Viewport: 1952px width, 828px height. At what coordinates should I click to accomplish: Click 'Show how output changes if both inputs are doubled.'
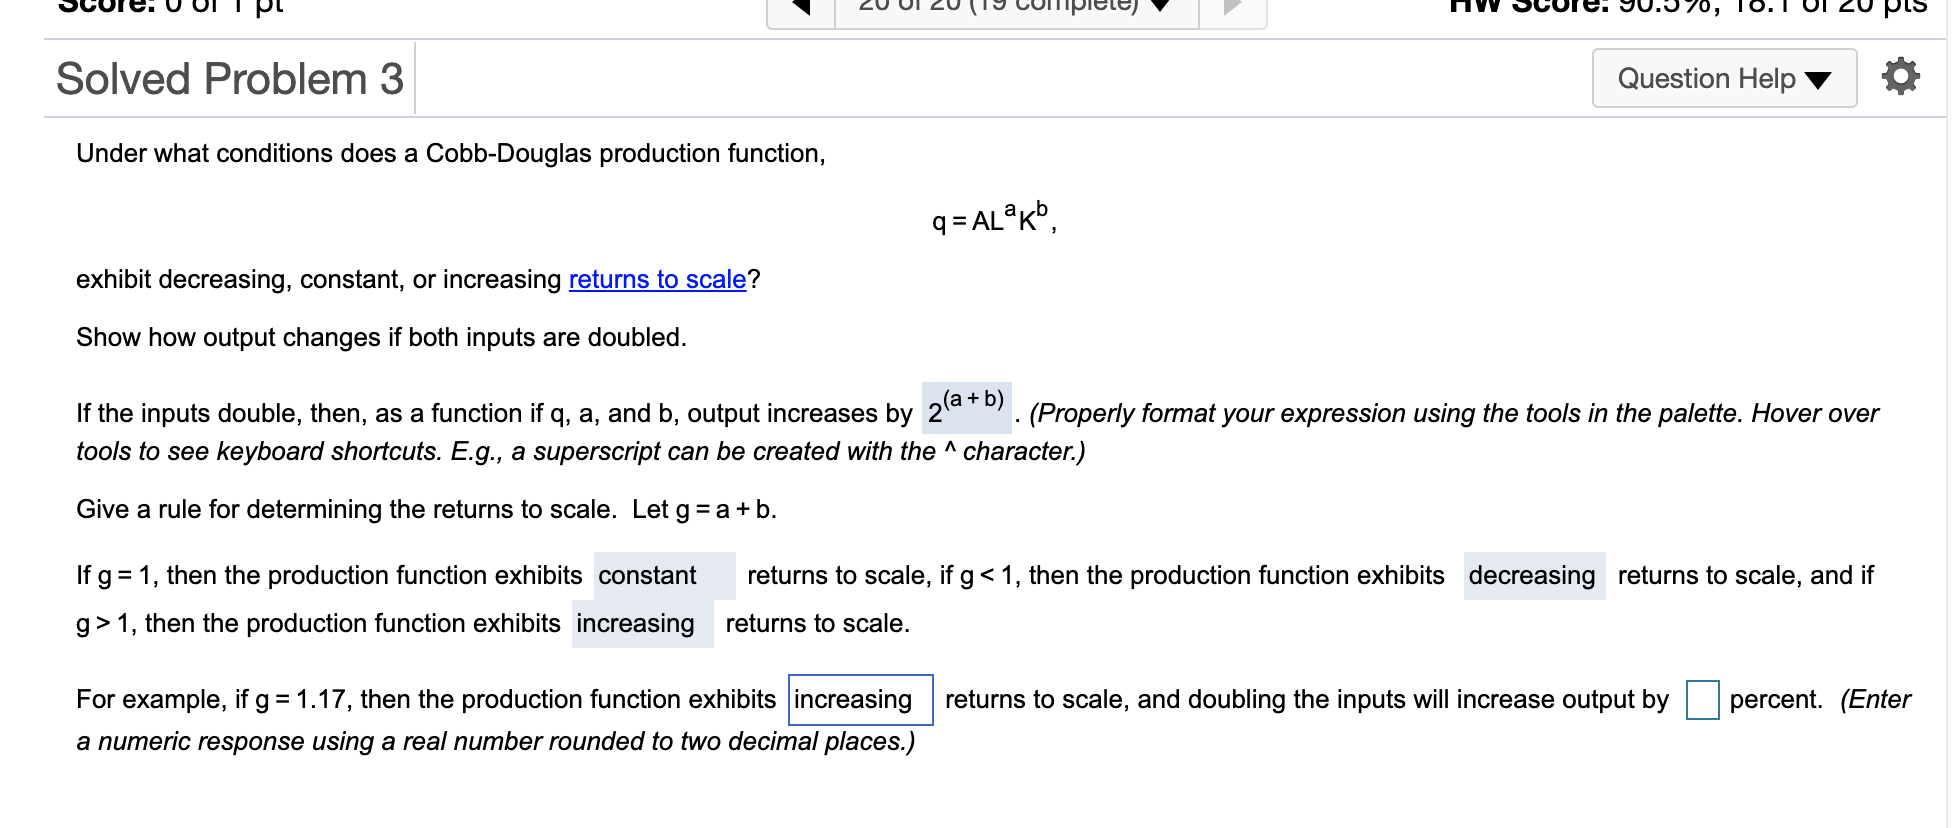pyautogui.click(x=381, y=337)
